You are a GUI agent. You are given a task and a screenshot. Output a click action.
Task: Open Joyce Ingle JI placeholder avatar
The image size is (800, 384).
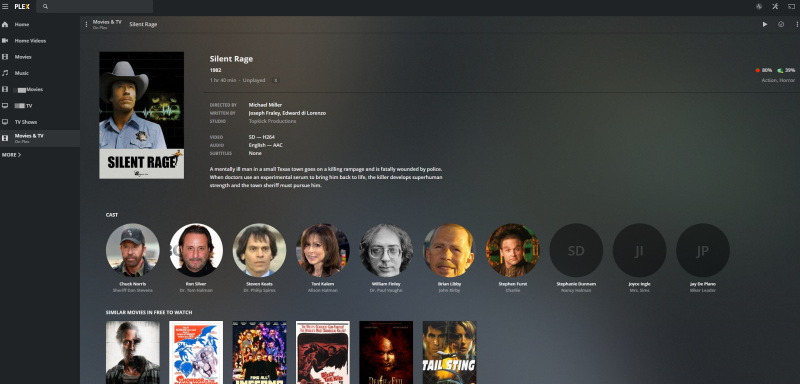click(639, 250)
